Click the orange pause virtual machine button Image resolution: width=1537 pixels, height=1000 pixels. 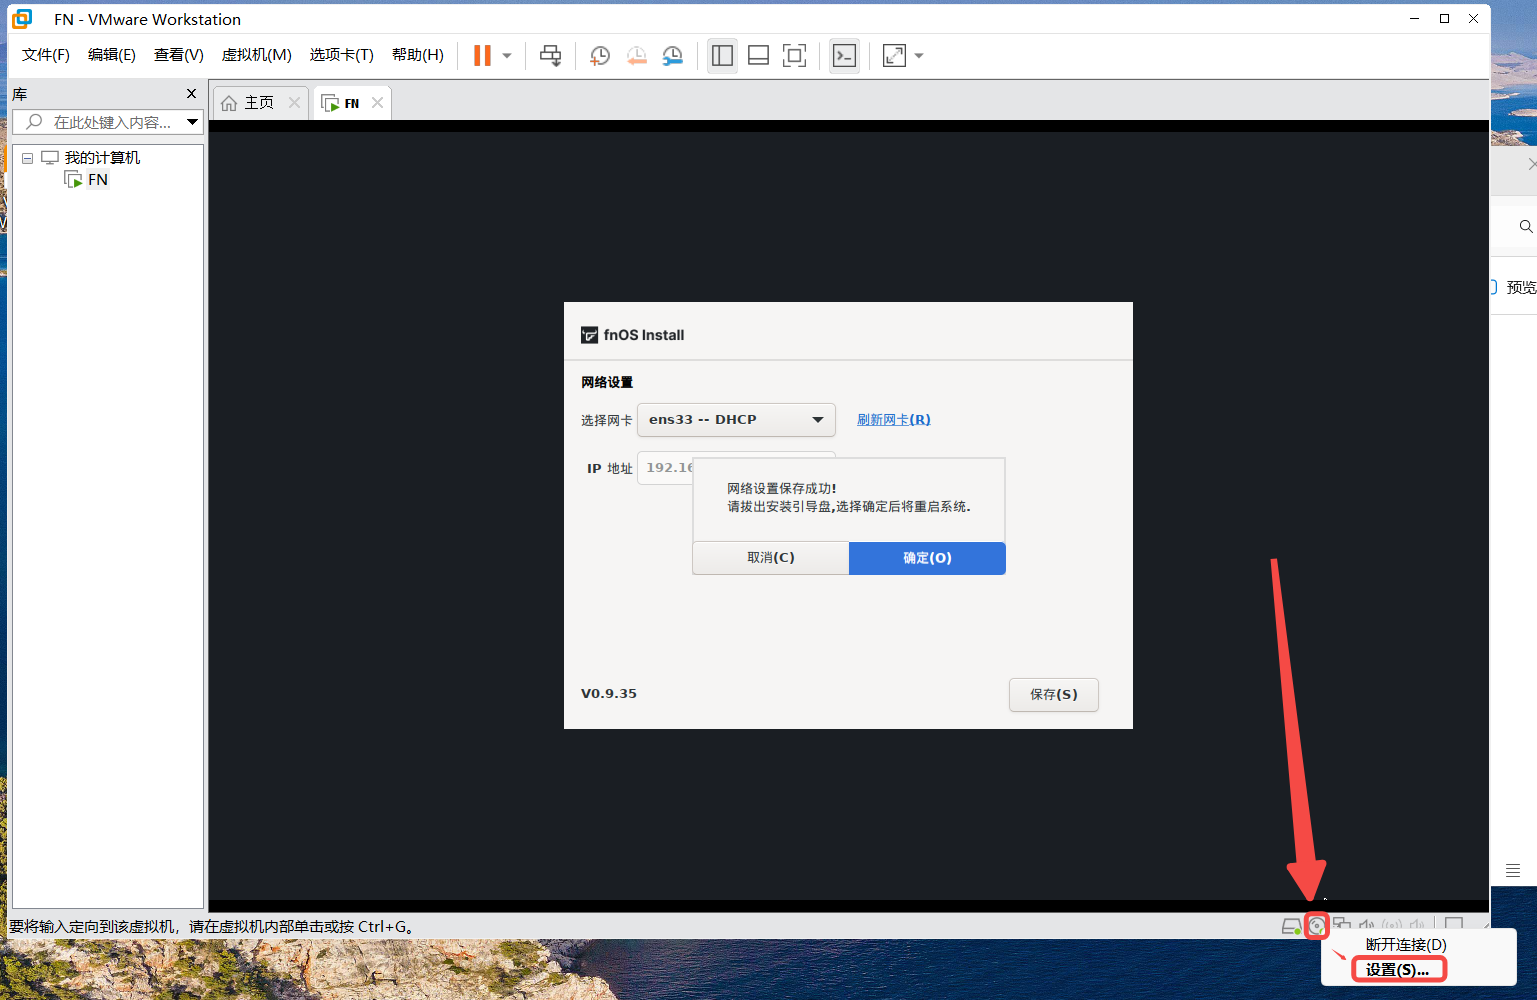[x=482, y=56]
